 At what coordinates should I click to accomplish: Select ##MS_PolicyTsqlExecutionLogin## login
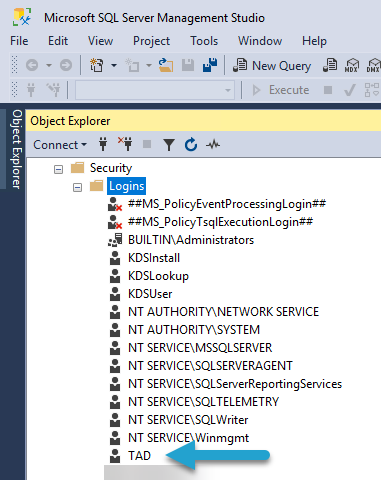pyautogui.click(x=220, y=222)
